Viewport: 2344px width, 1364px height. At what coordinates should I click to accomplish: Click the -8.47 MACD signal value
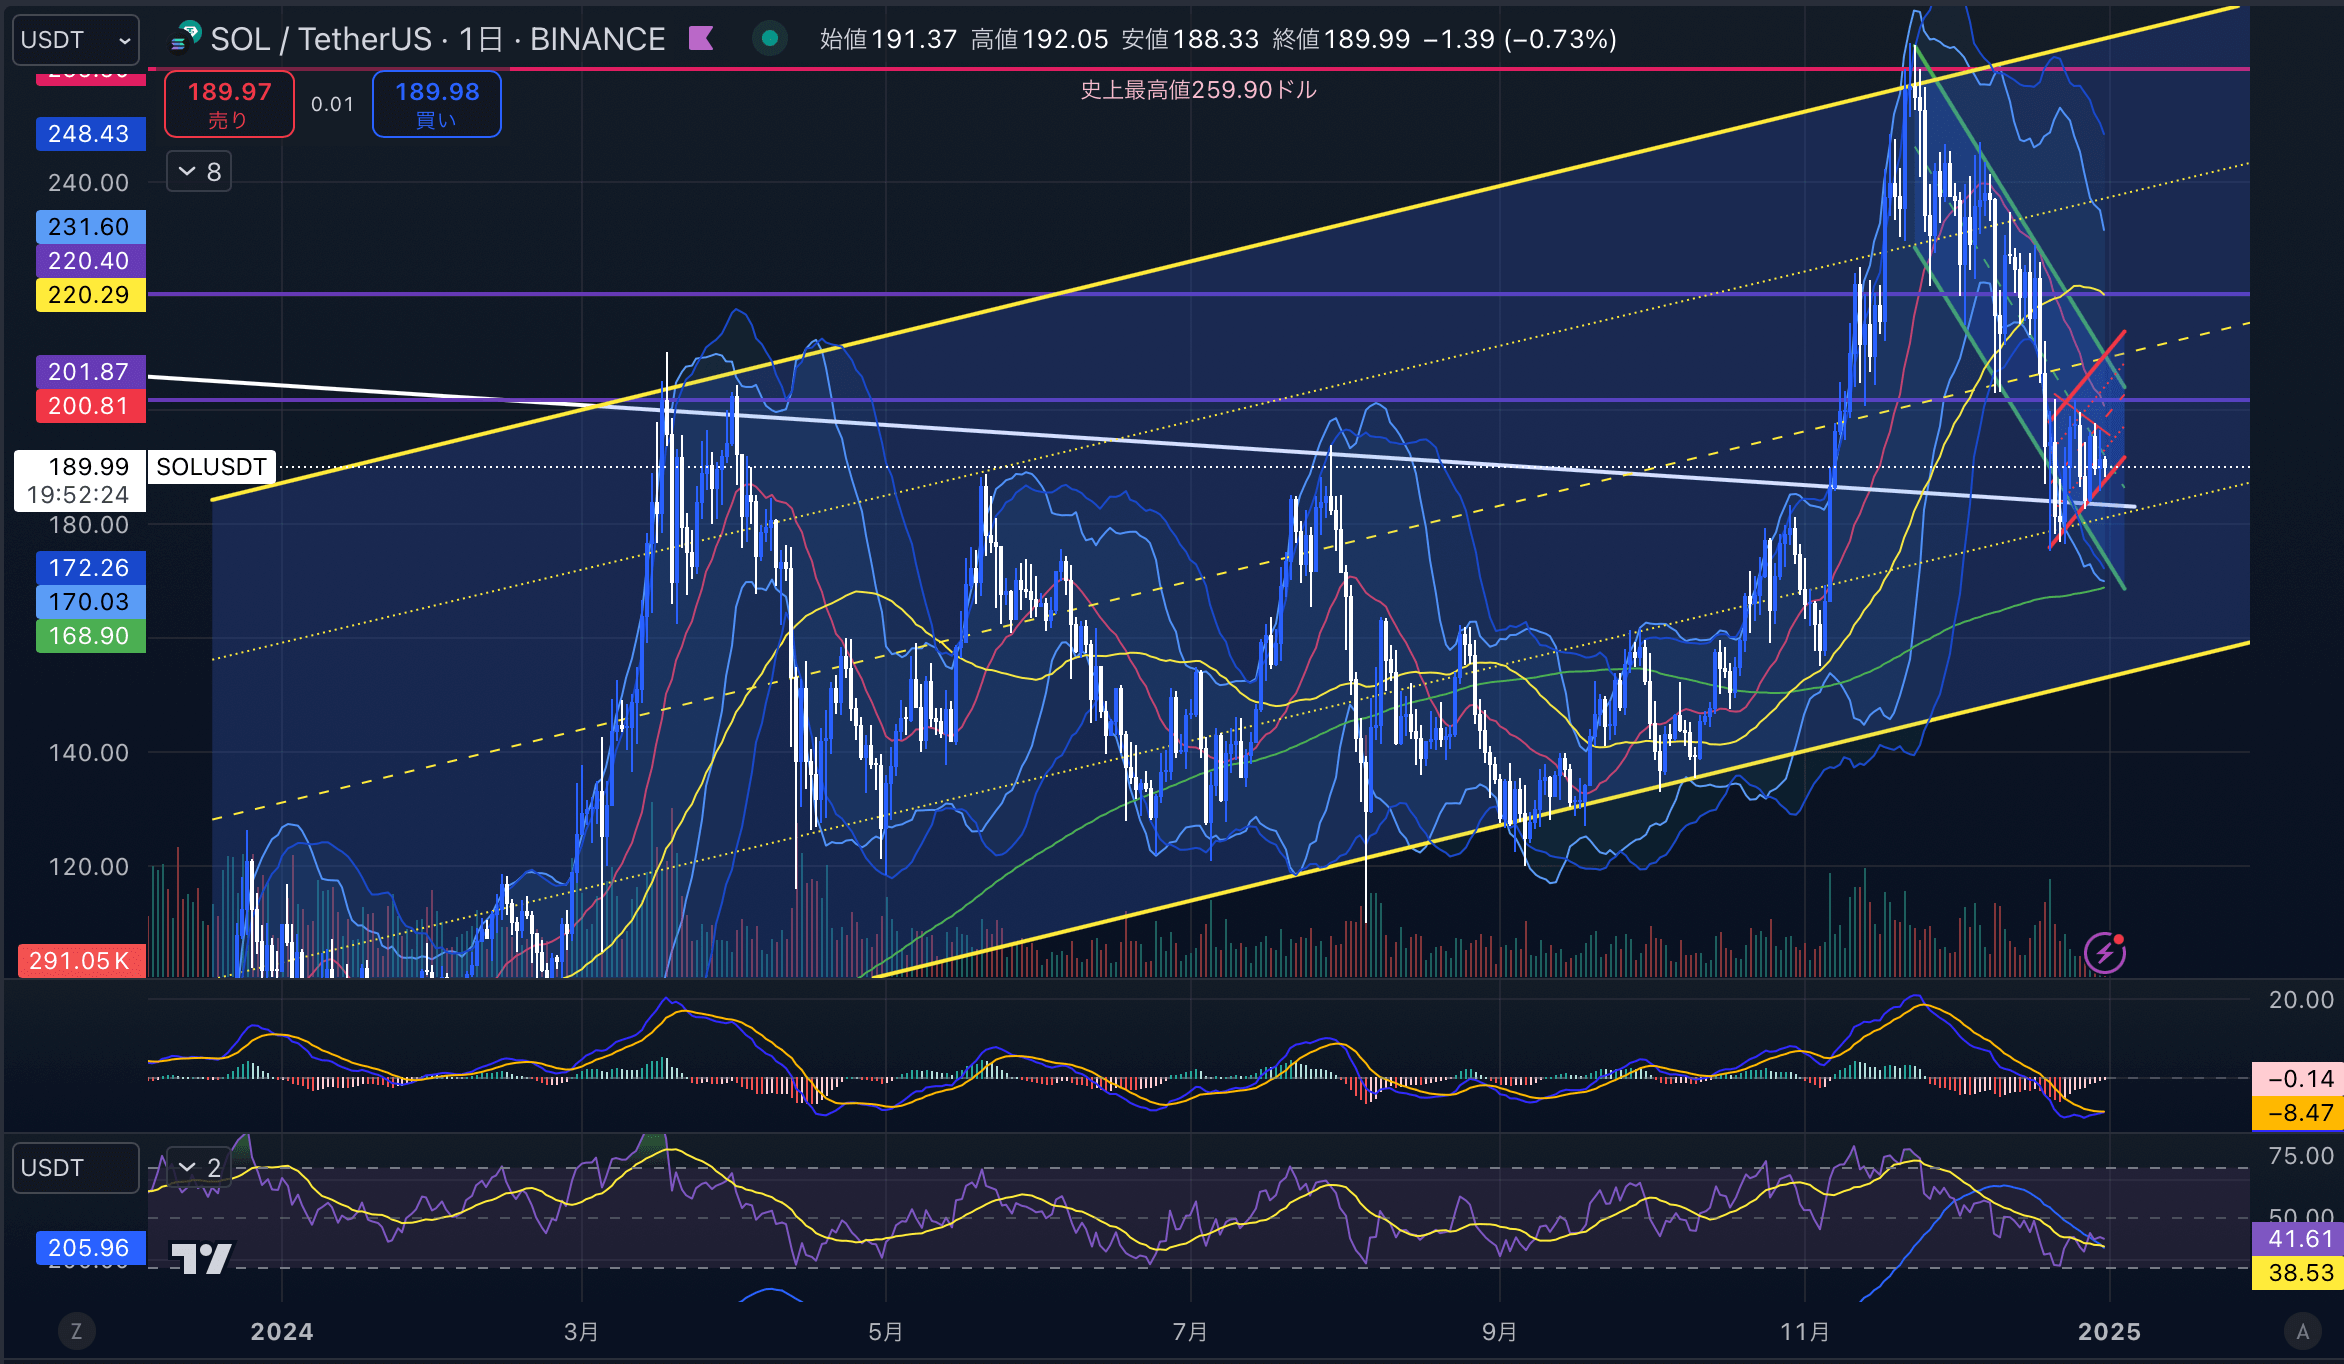point(2298,1113)
